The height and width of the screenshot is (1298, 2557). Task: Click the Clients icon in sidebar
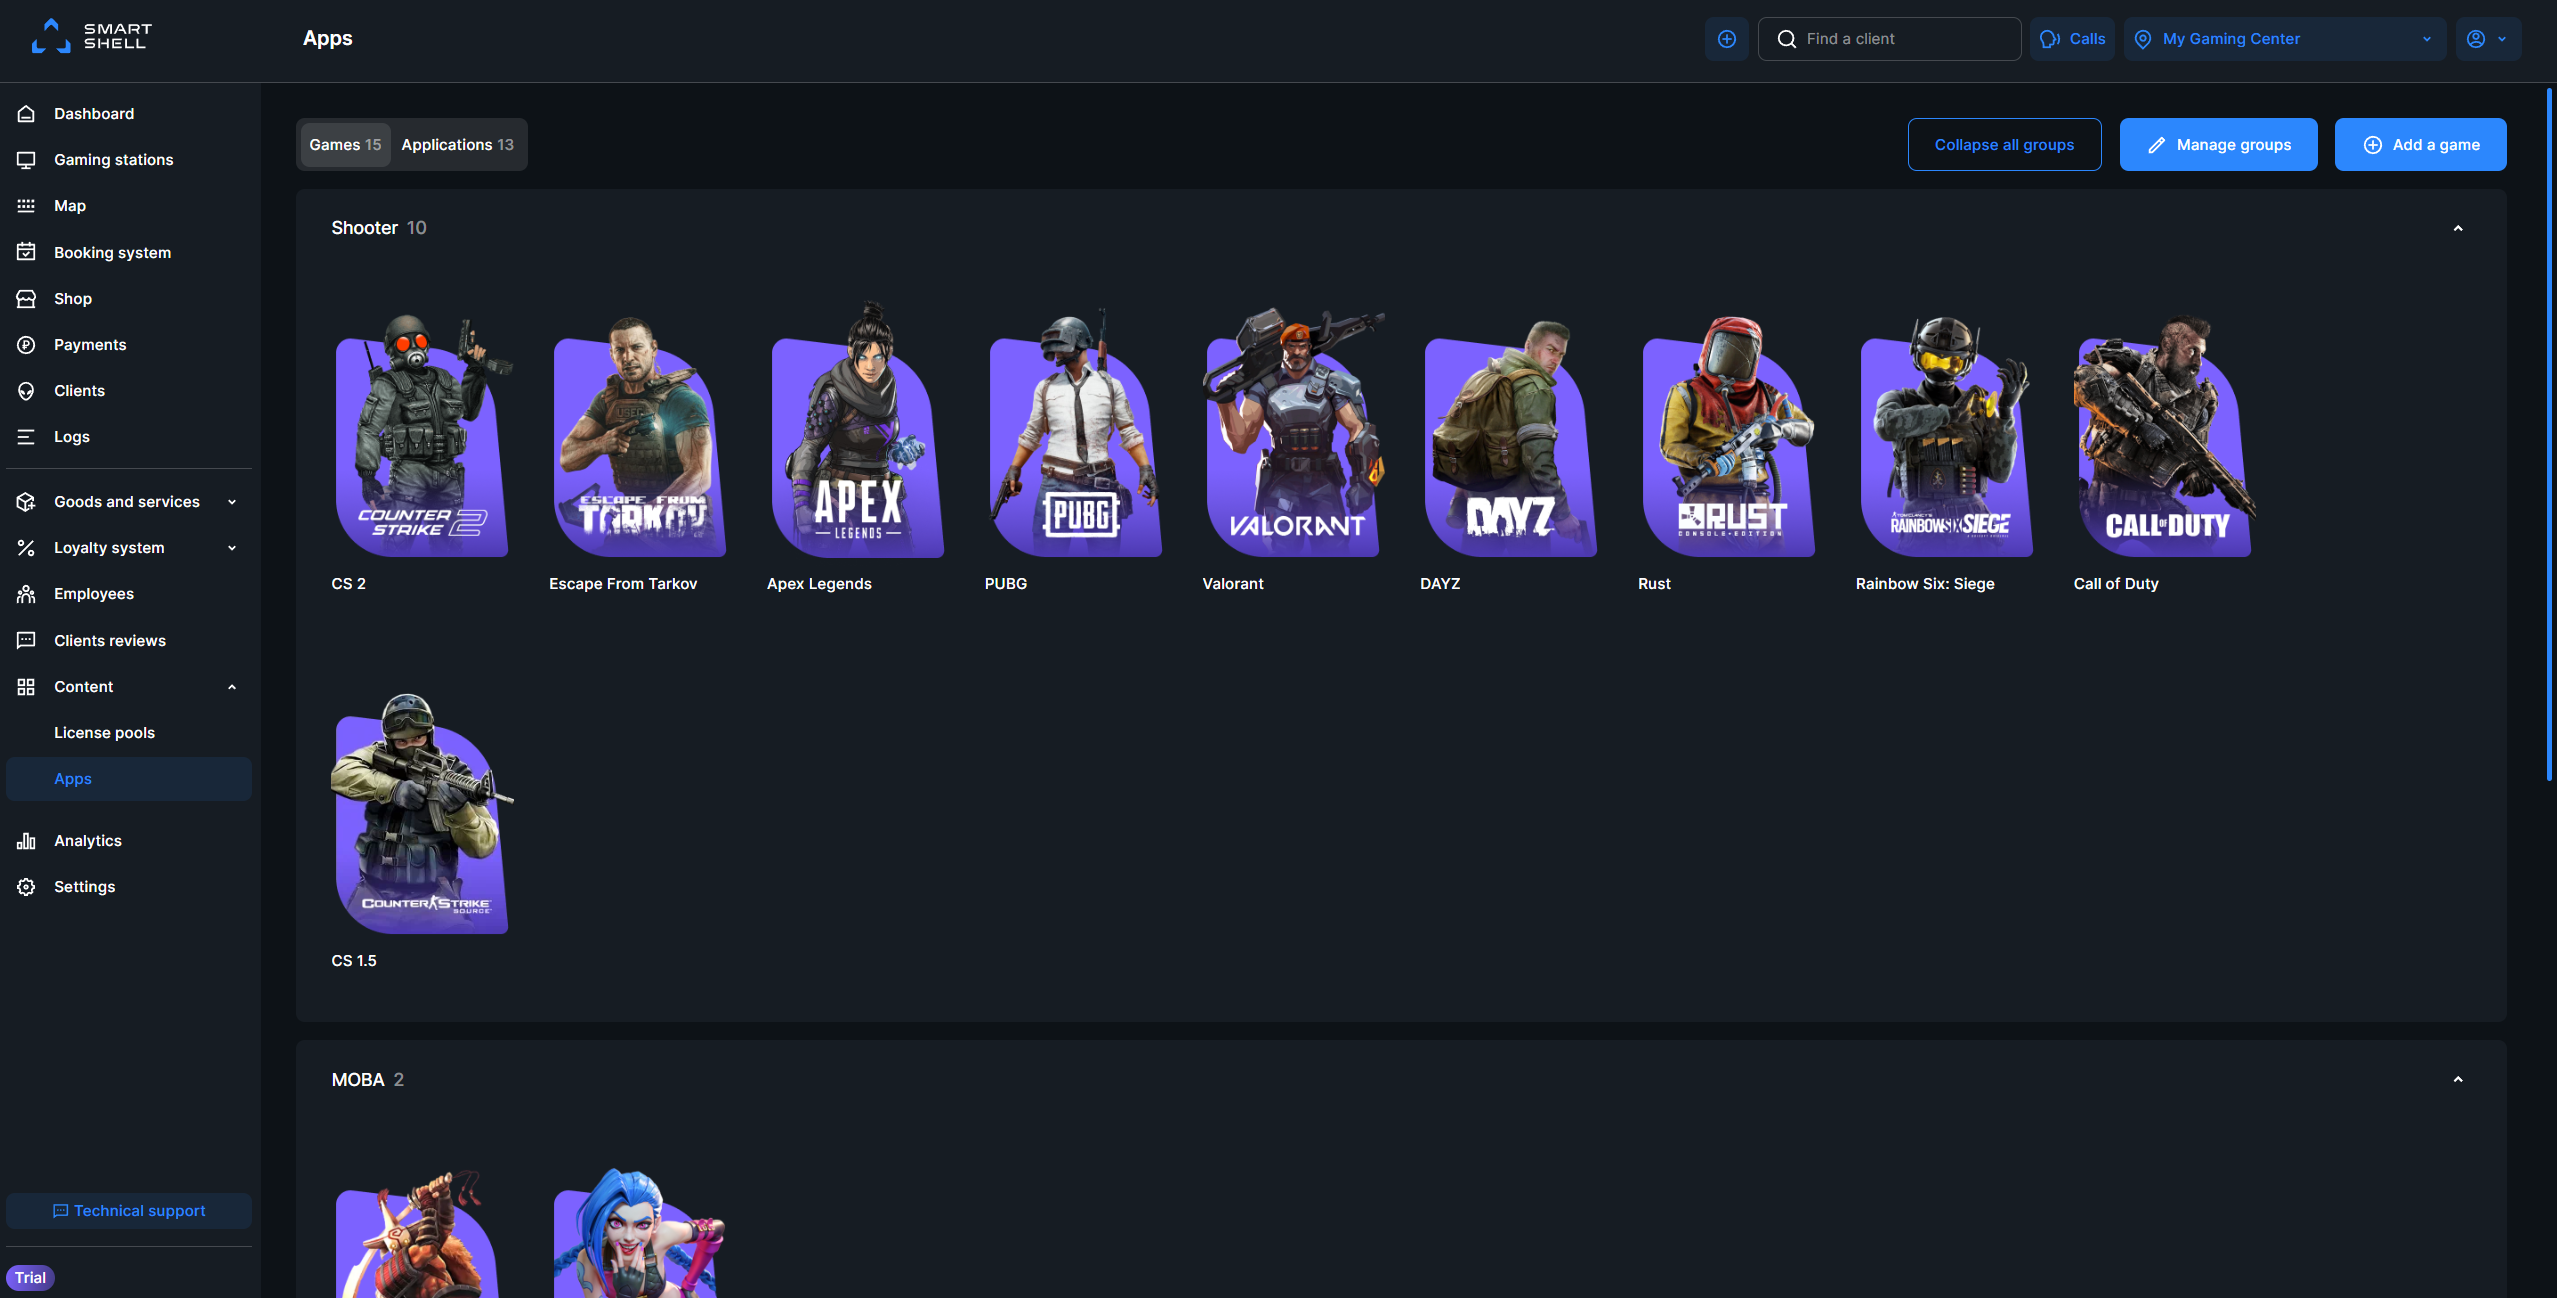click(x=26, y=391)
